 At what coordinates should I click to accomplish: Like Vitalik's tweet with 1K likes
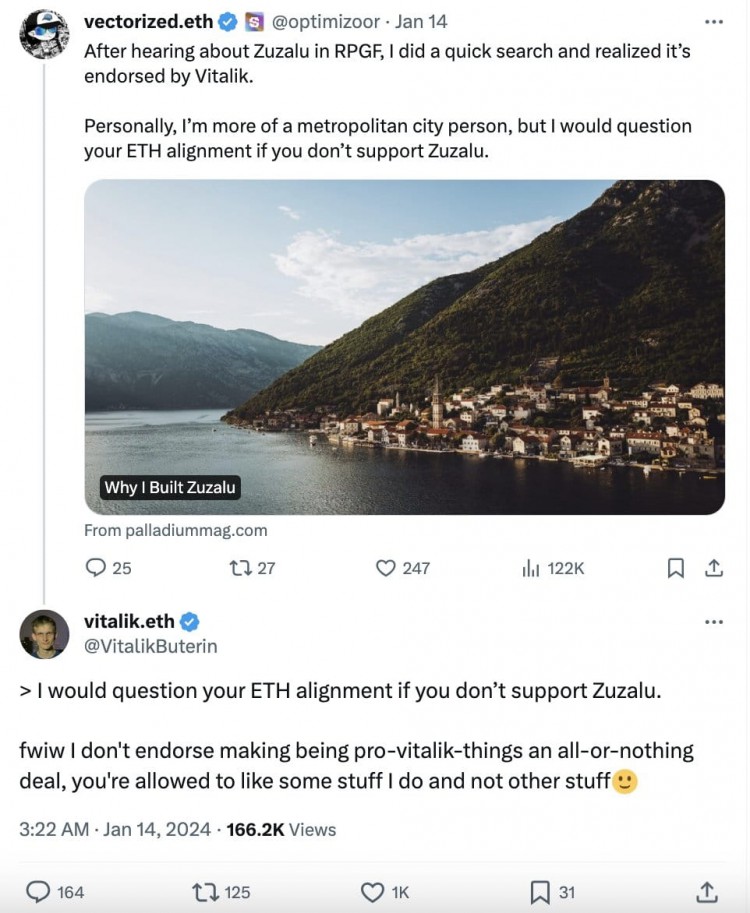pyautogui.click(x=385, y=892)
